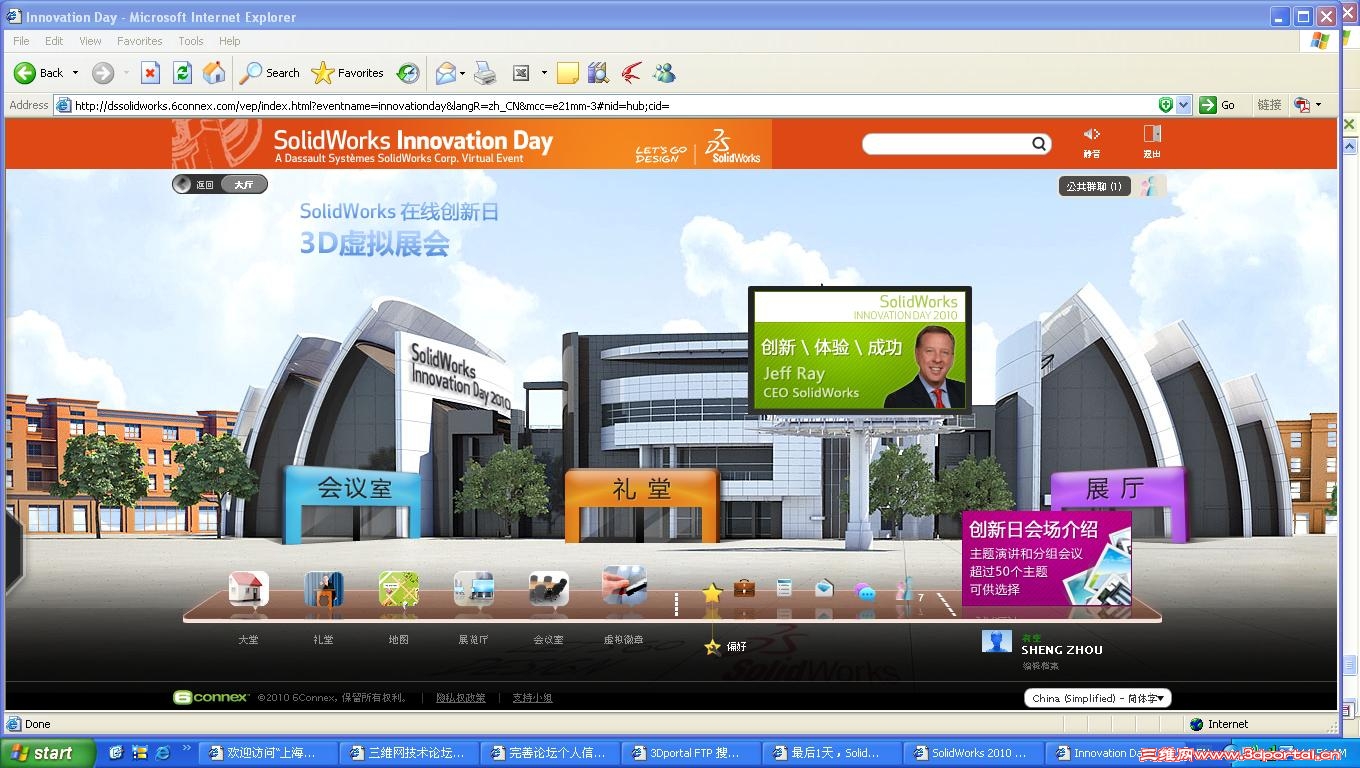
Task: Switch to the 3Dportal FTP taskbar window
Action: (693, 753)
